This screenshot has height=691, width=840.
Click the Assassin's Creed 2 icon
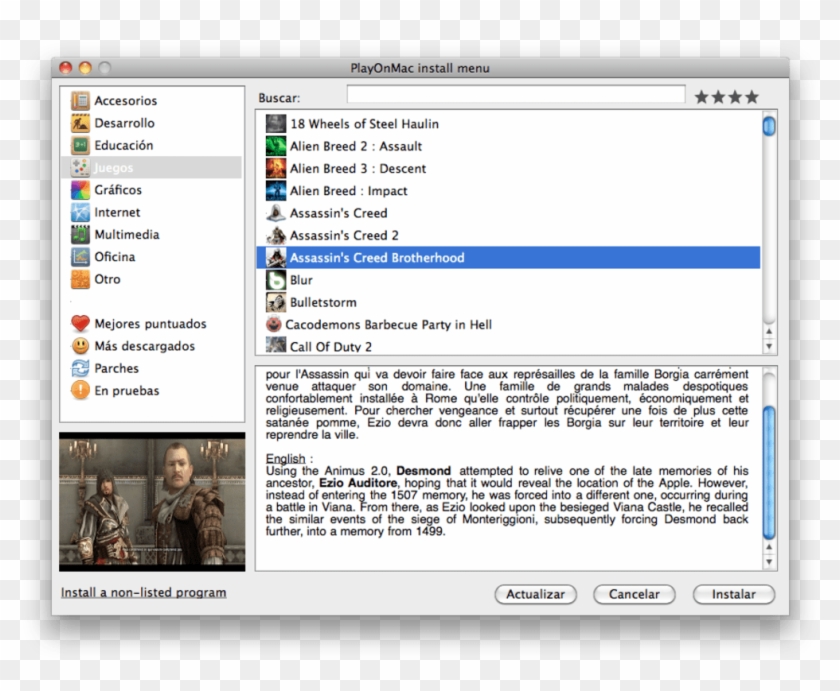276,235
